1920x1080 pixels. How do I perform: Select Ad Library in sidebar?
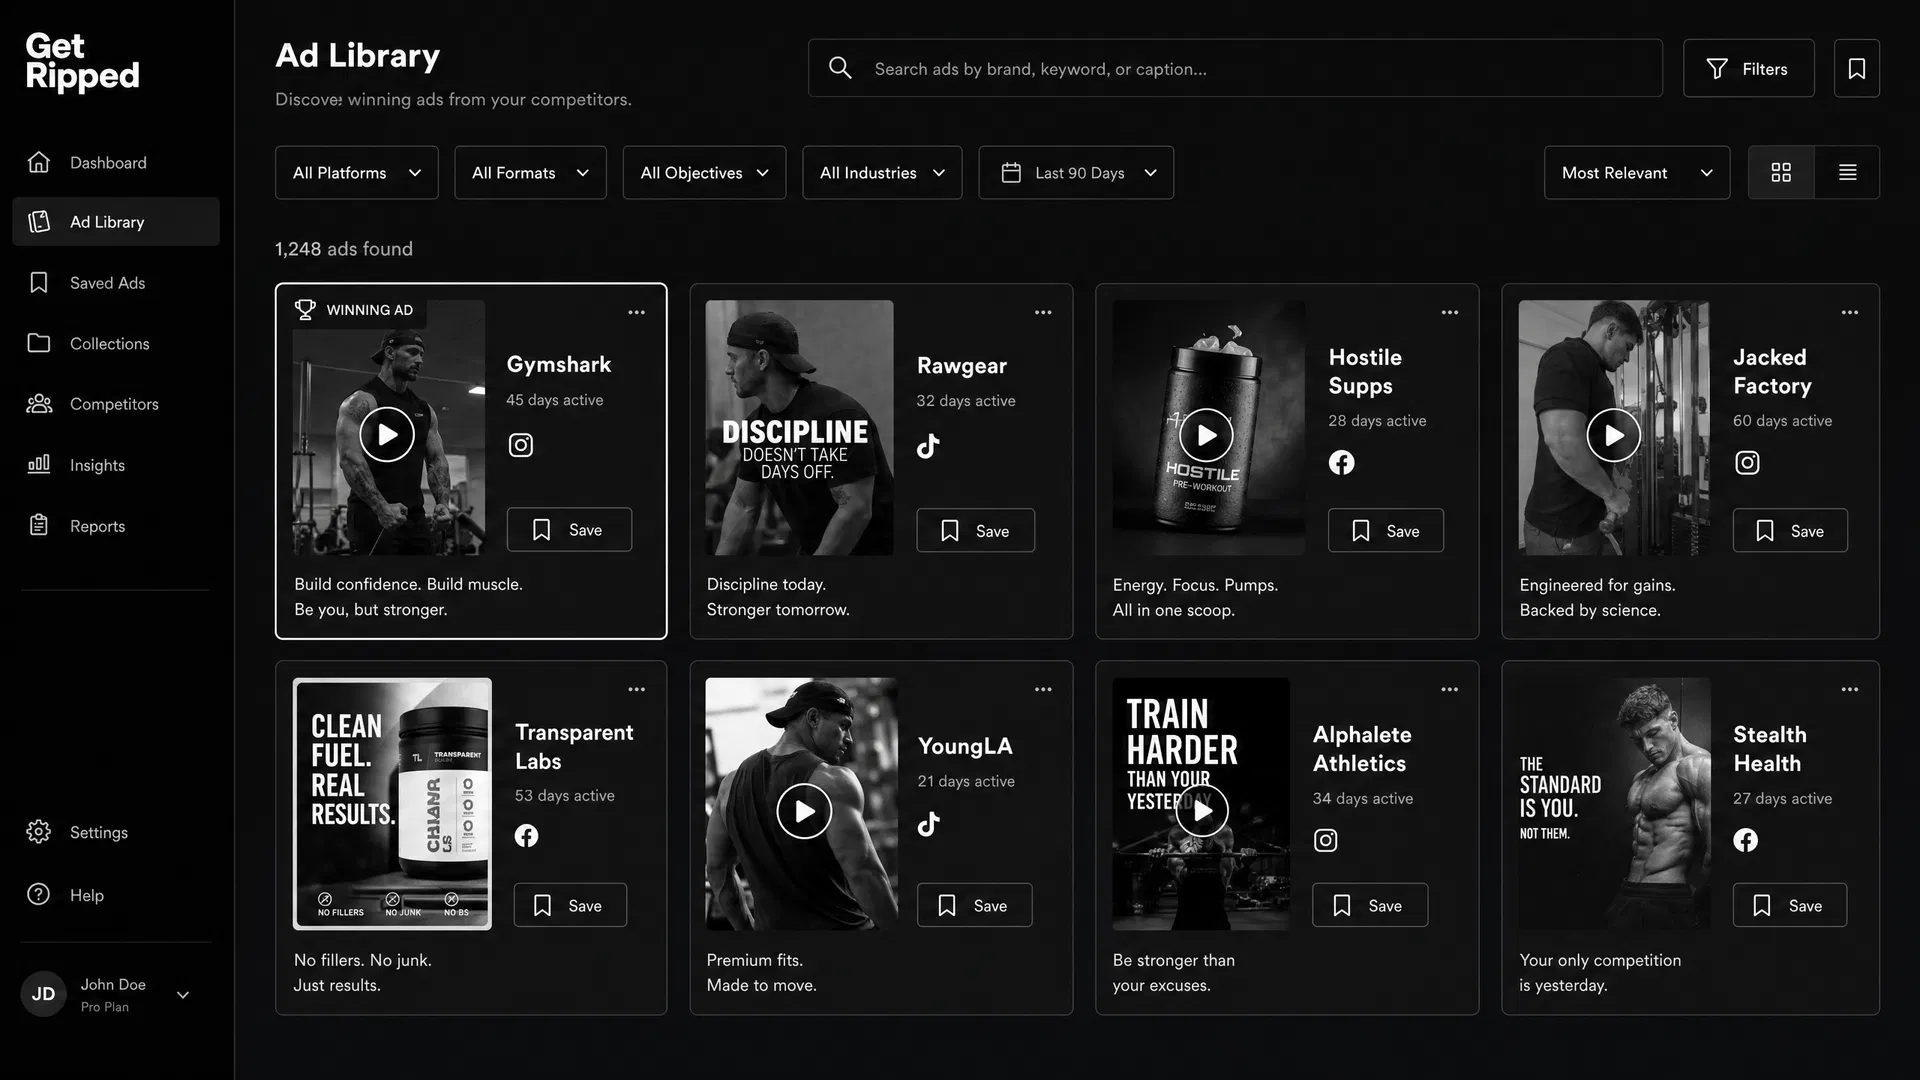coord(116,221)
